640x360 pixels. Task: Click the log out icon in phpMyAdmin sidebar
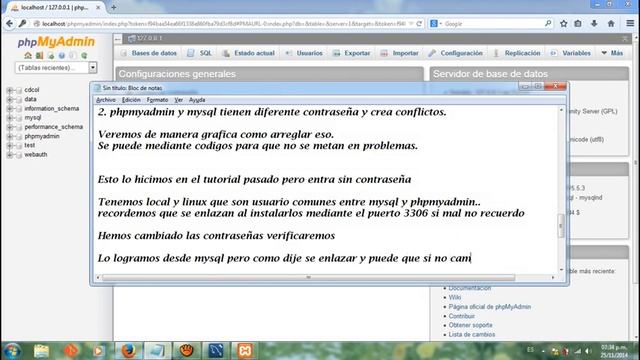click(x=39, y=55)
